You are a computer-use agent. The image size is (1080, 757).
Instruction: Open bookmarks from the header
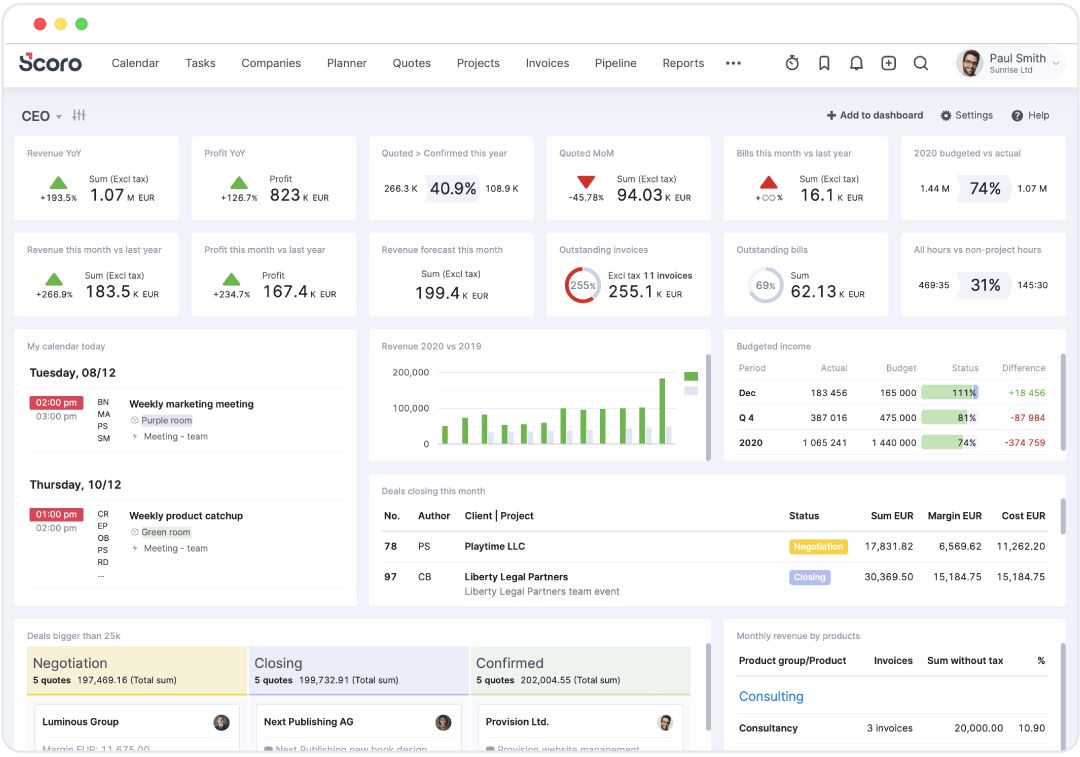pos(824,62)
